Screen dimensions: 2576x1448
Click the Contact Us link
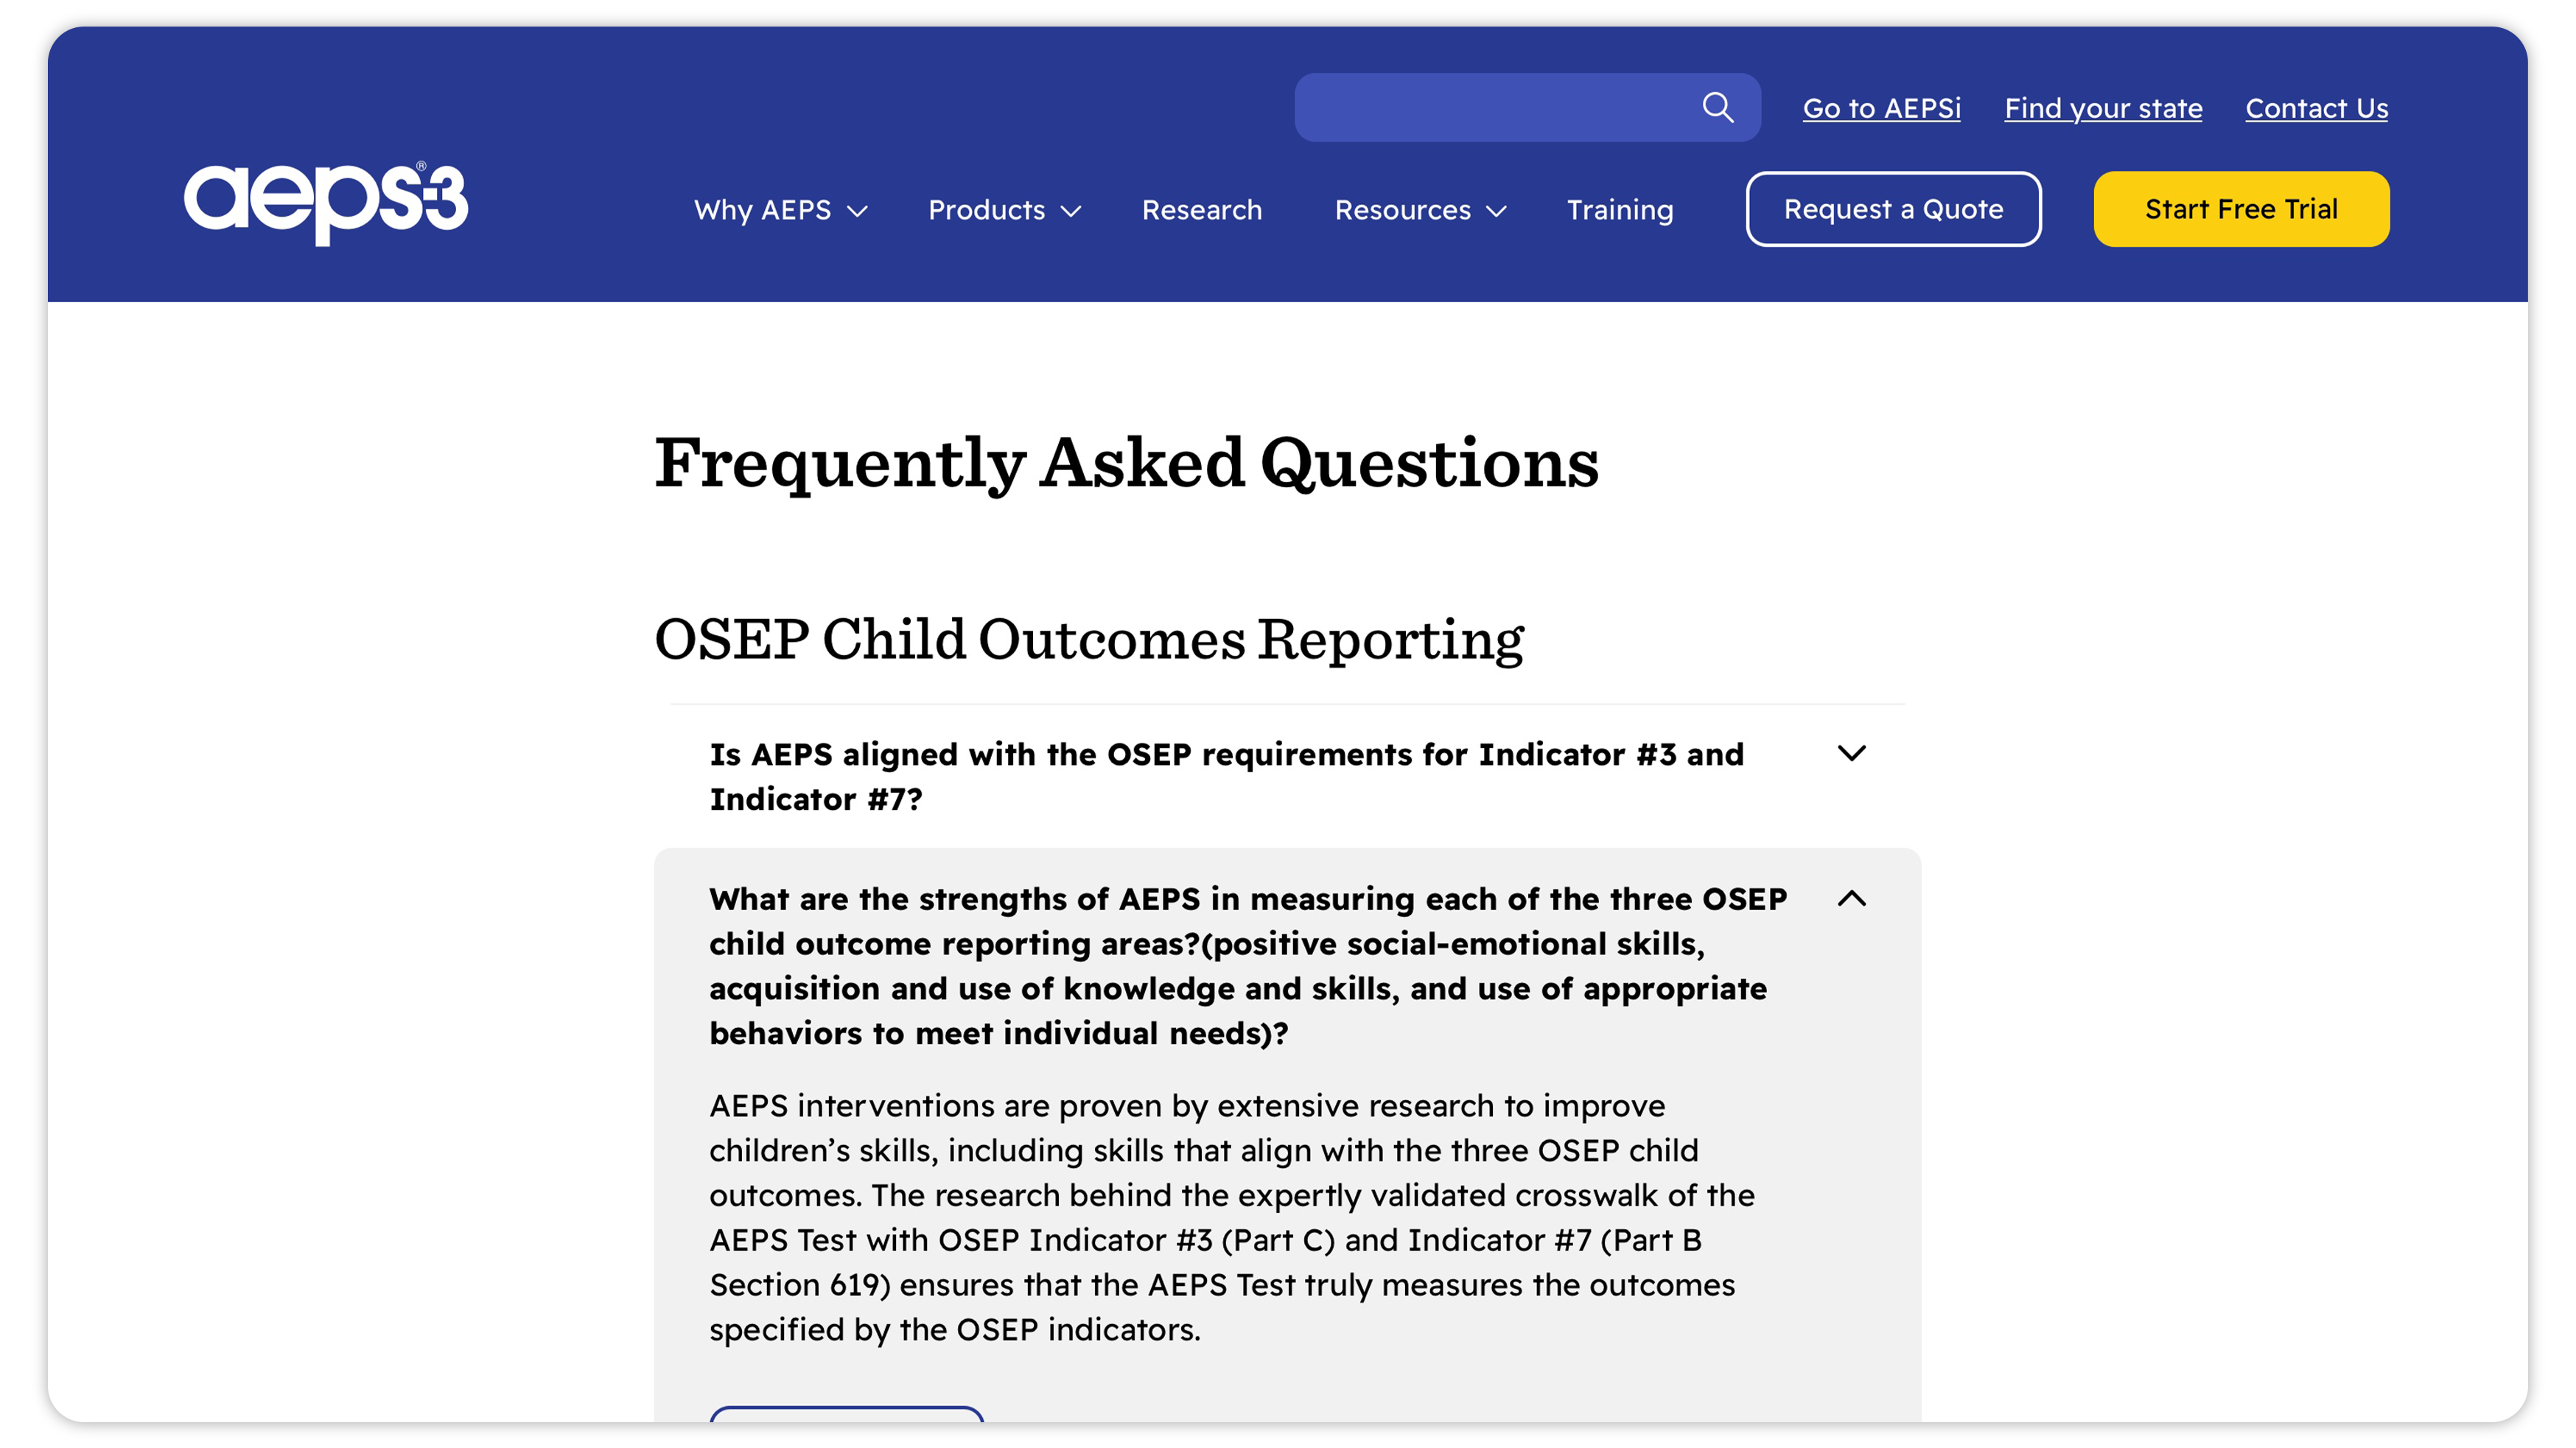[x=2316, y=108]
